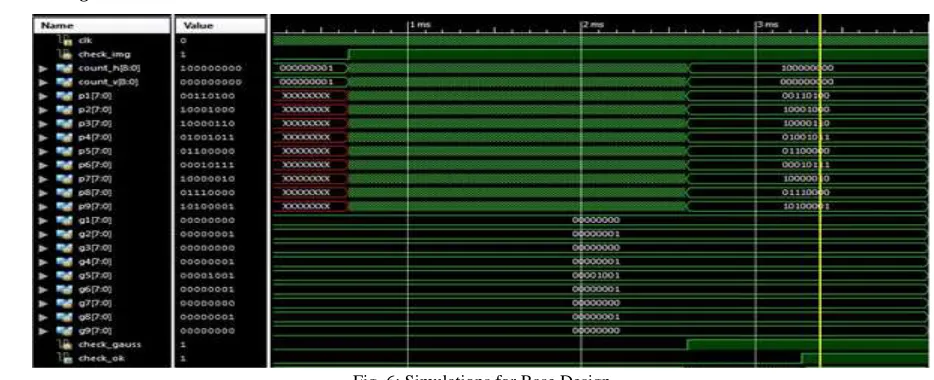Click the g3 bus icon
This screenshot has height=380, width=934.
pyautogui.click(x=64, y=248)
